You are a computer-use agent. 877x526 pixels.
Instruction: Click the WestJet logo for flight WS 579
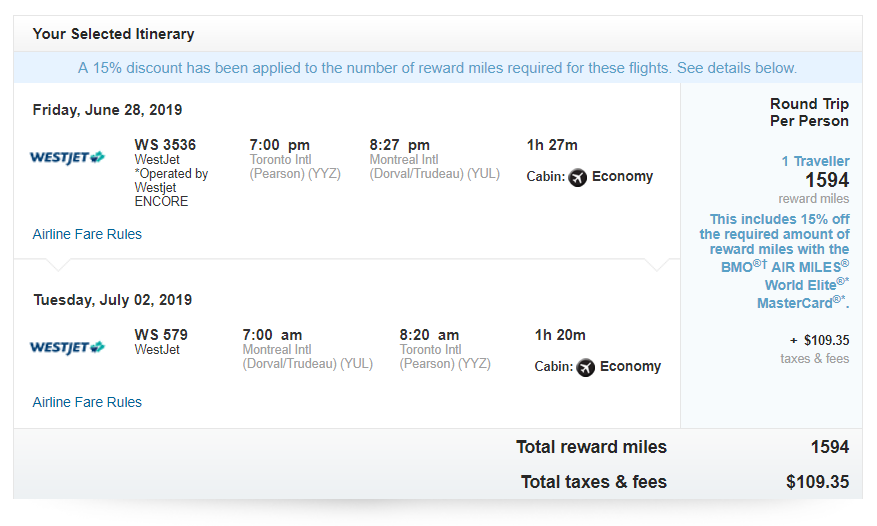(67, 347)
